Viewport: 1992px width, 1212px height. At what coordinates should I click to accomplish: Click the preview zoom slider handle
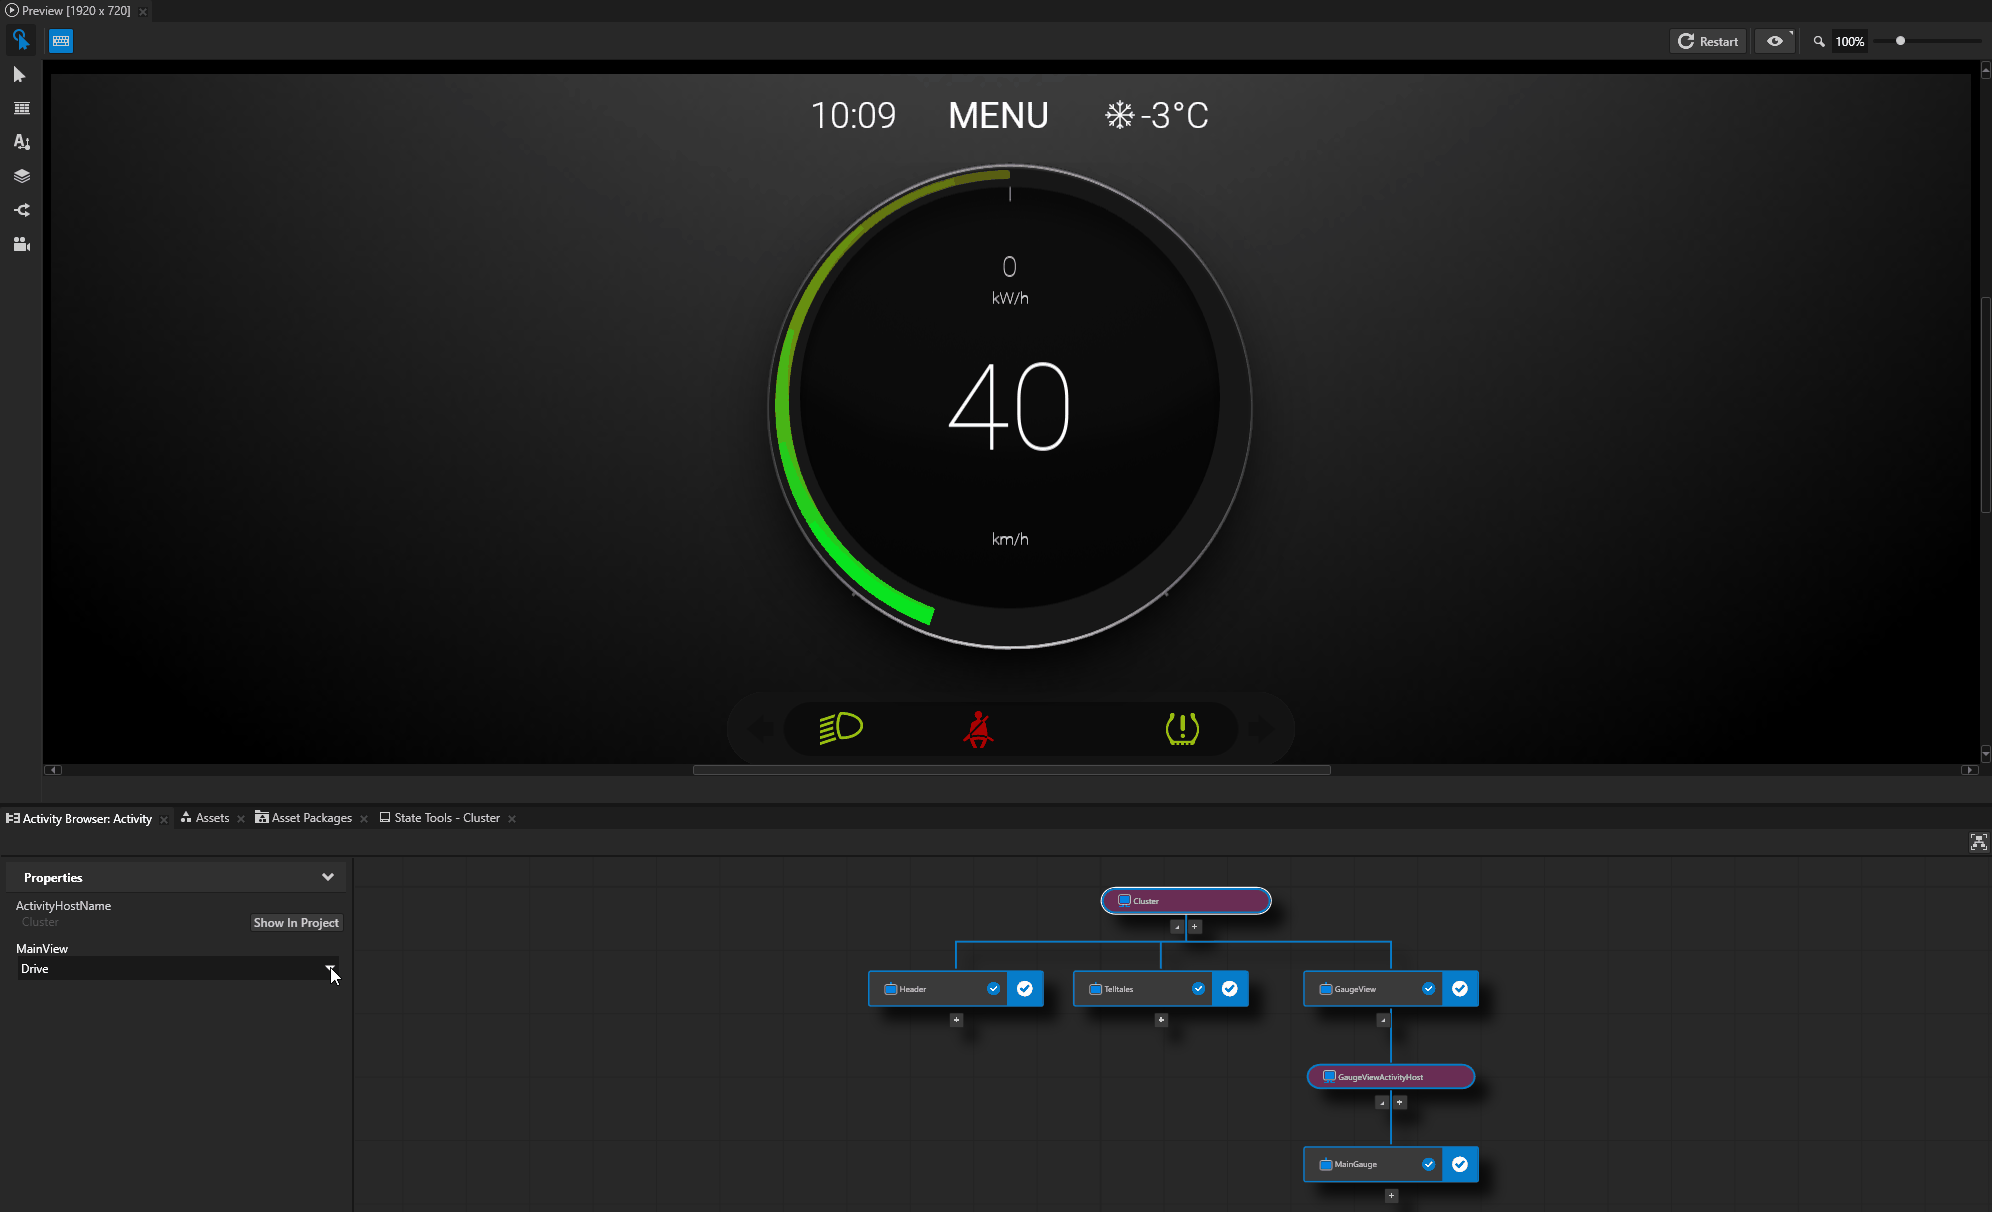tap(1900, 41)
